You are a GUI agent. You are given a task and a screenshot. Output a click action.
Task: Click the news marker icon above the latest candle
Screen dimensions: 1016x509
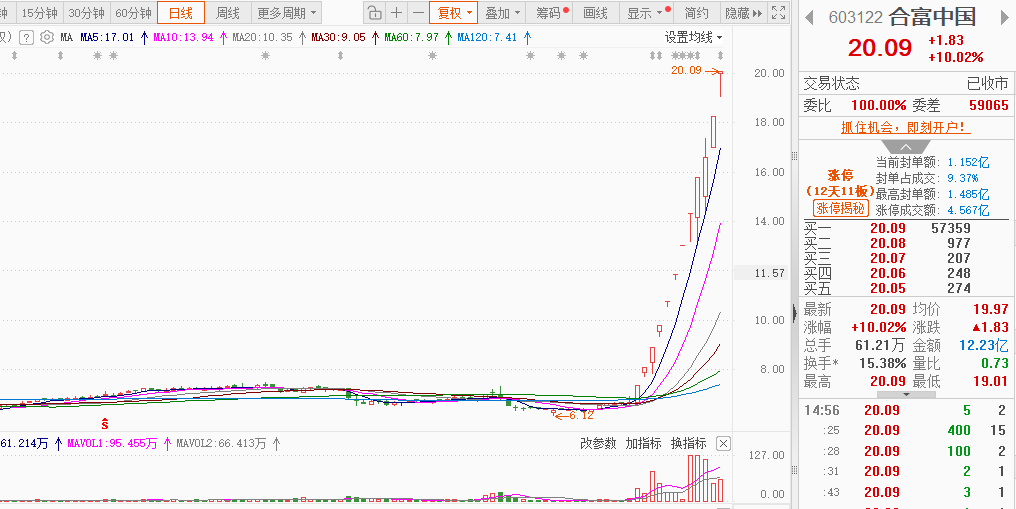coord(720,56)
